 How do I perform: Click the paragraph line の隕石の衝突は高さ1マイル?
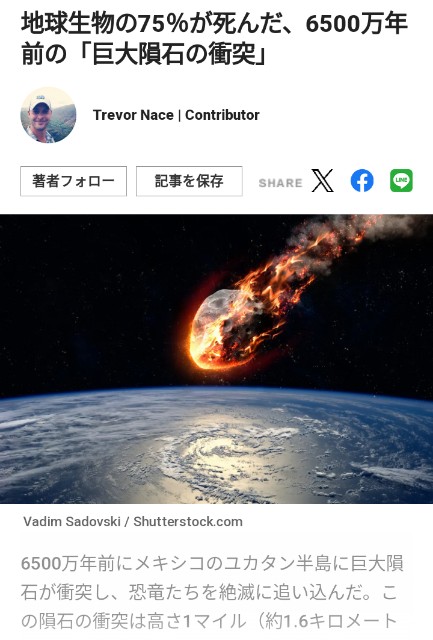coord(209,621)
